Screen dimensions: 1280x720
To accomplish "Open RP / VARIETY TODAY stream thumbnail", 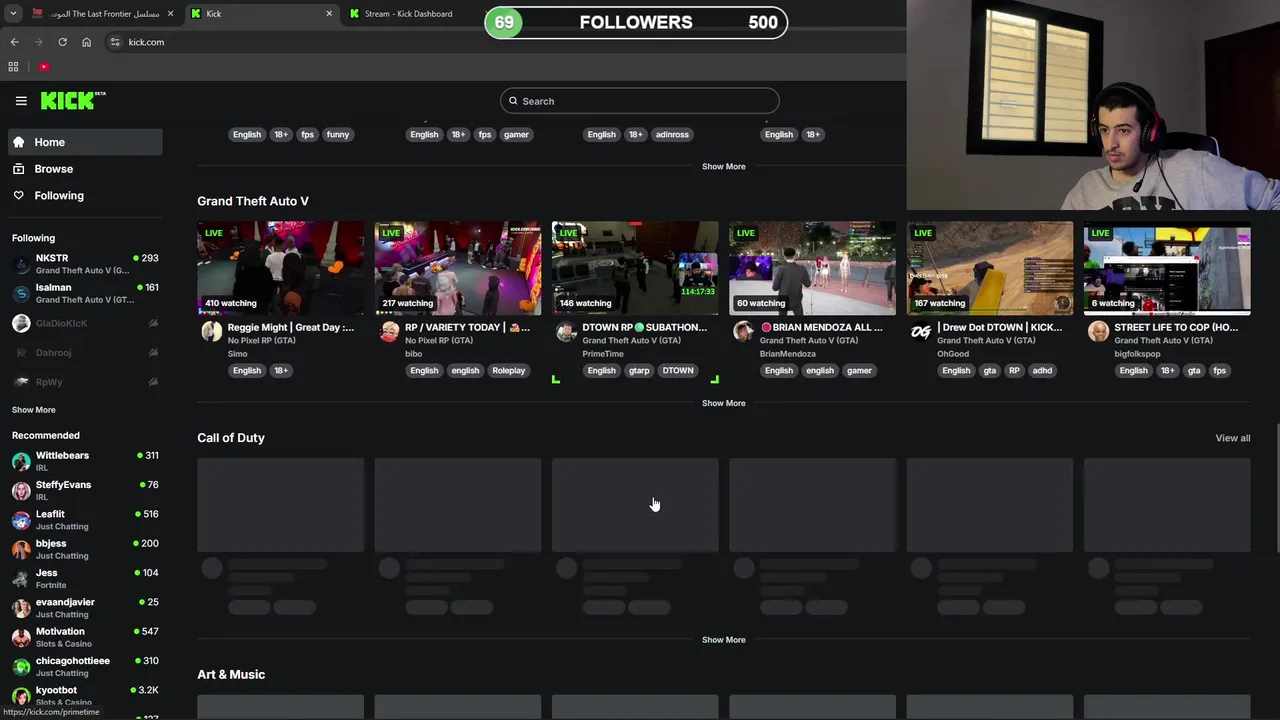I will [x=458, y=268].
